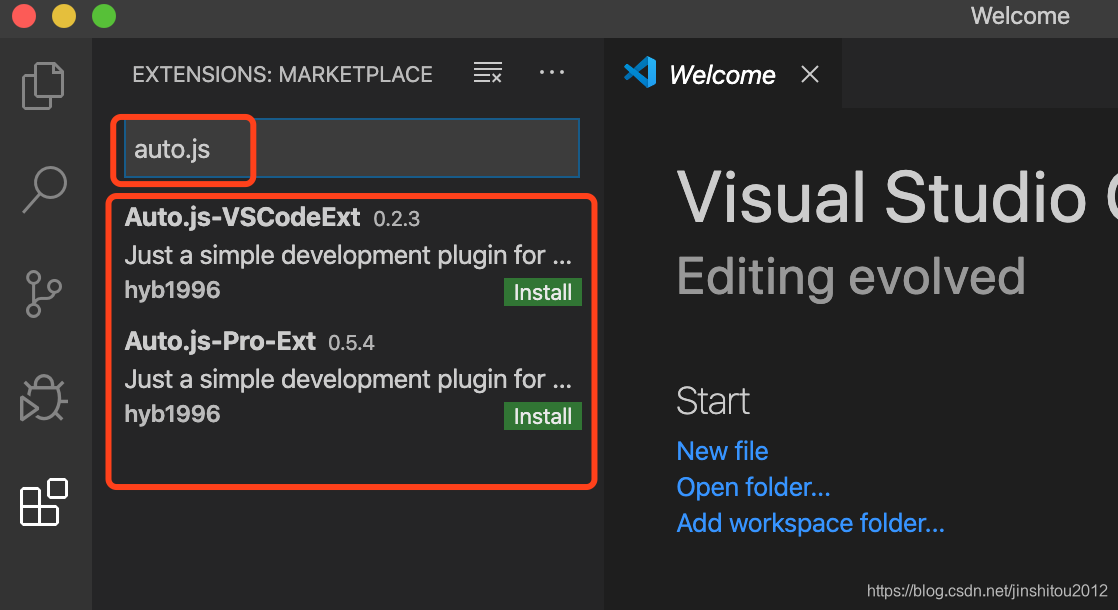Select the Welcome editor tab
Viewport: 1118px width, 610px height.
(722, 75)
